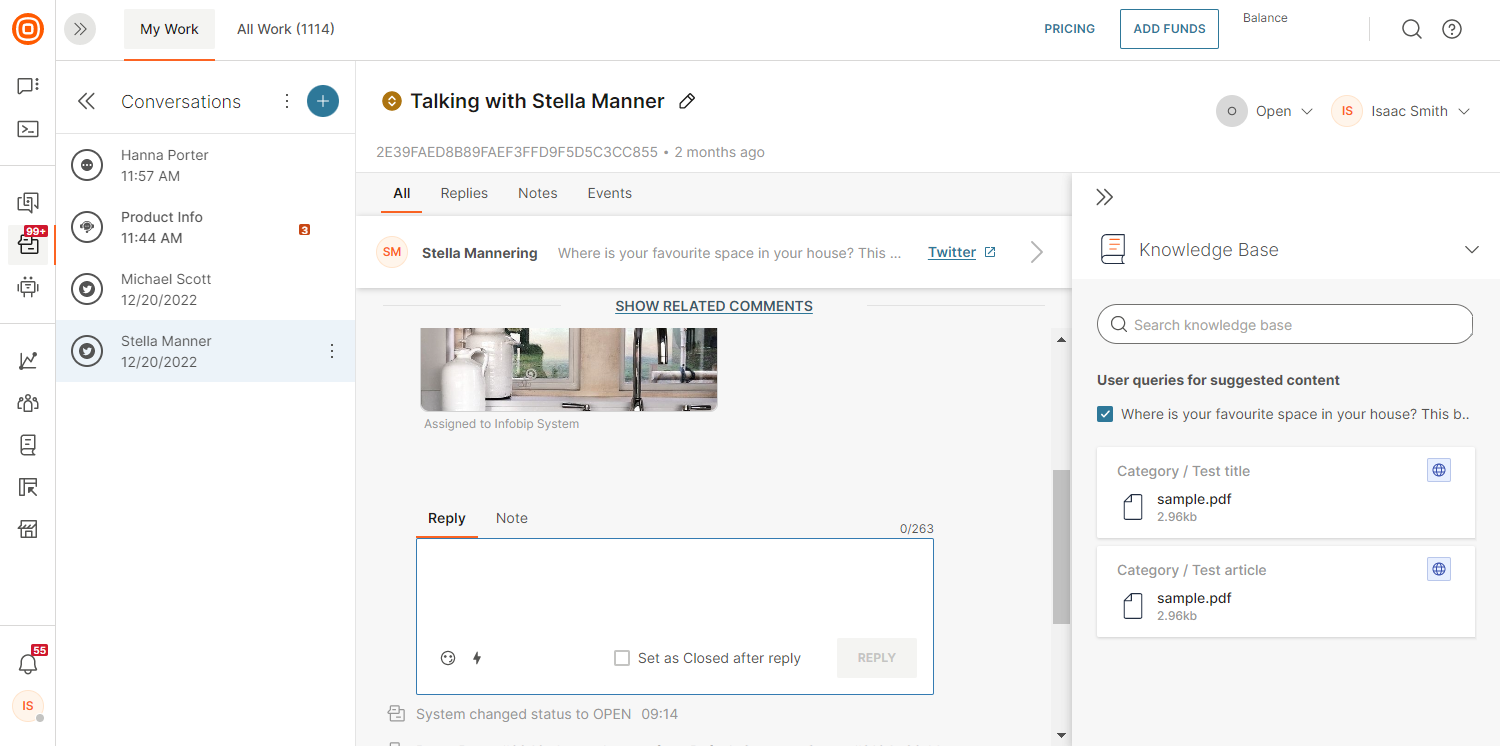The height and width of the screenshot is (746, 1500).
Task: Collapse the Knowledge Base panel chevron
Action: [1471, 250]
